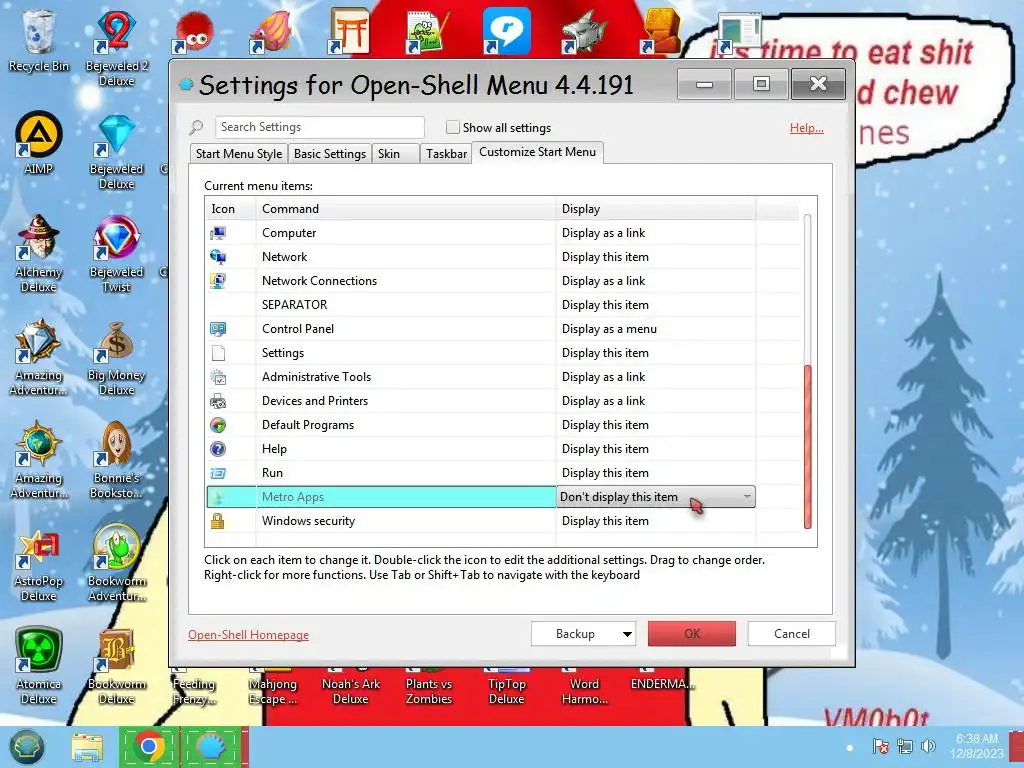The width and height of the screenshot is (1024, 768).
Task: Click the Metro Apps row icon
Action: pyautogui.click(x=218, y=497)
